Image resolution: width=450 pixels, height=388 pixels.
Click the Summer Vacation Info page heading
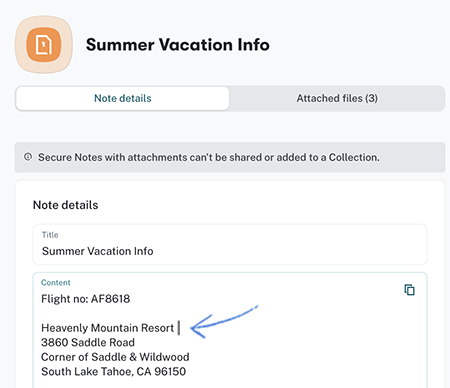click(x=178, y=45)
